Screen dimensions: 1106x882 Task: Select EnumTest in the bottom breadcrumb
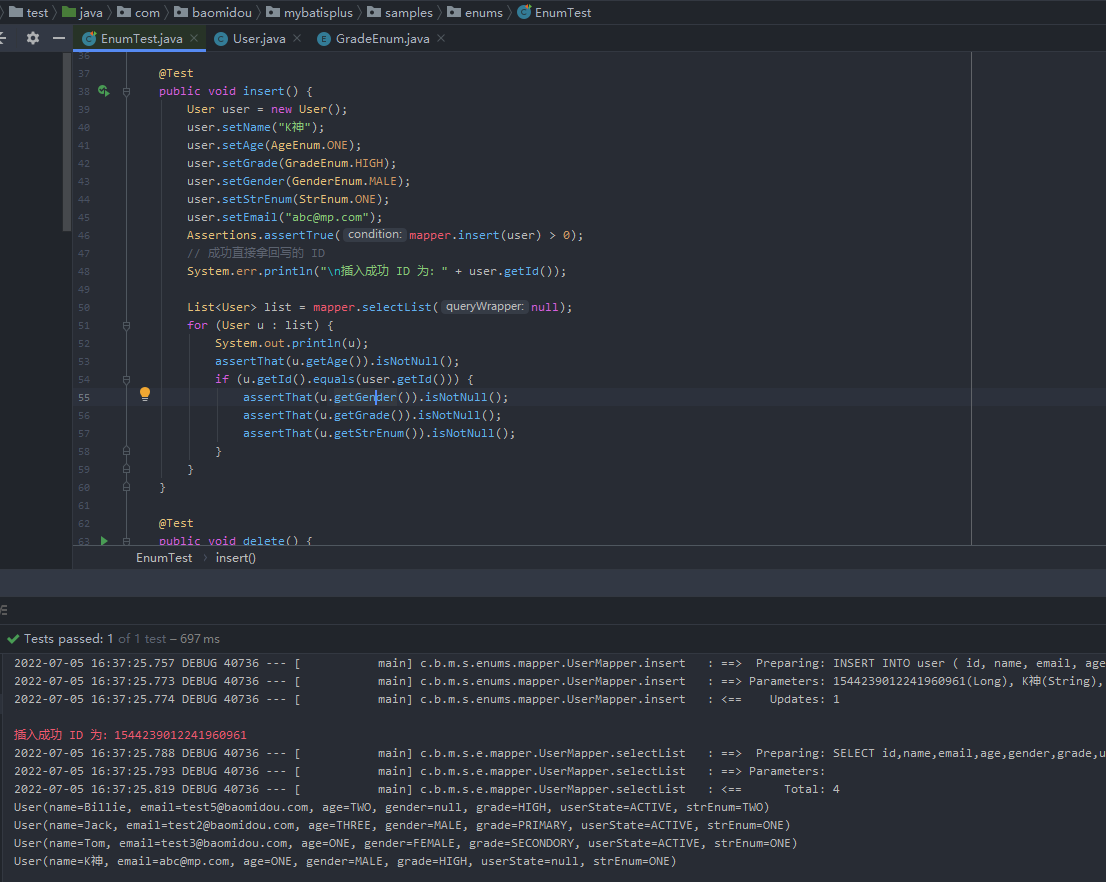(164, 558)
